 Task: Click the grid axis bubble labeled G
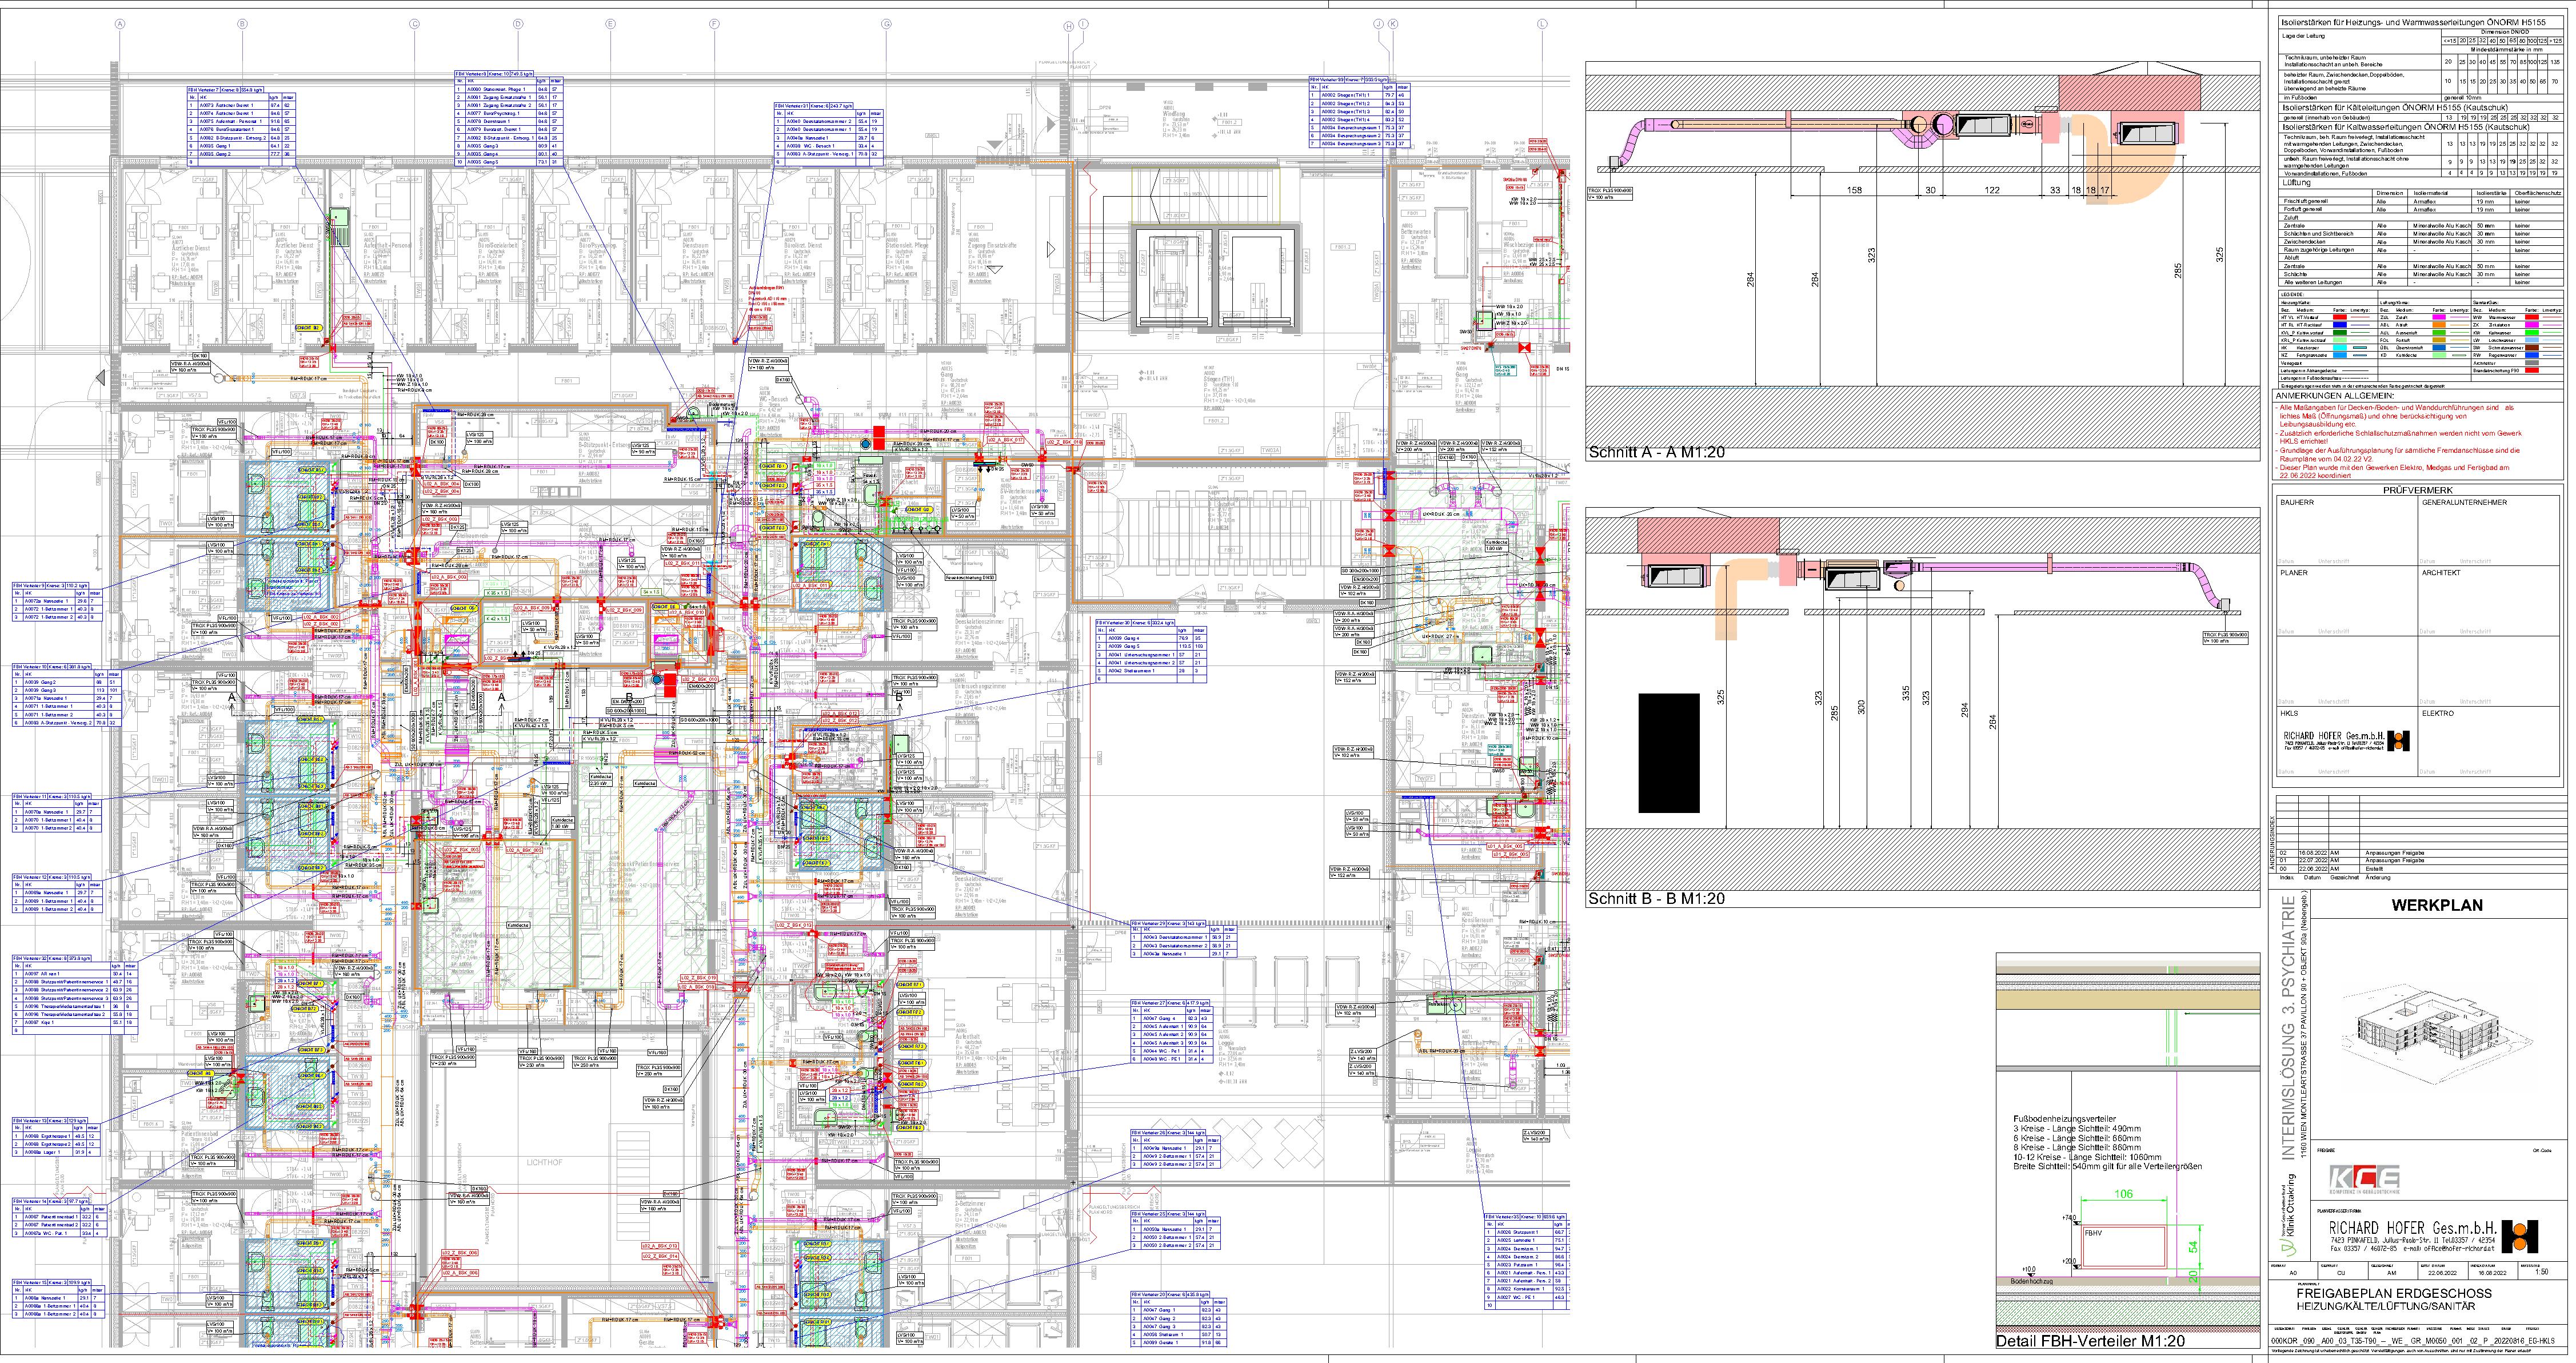tap(886, 24)
